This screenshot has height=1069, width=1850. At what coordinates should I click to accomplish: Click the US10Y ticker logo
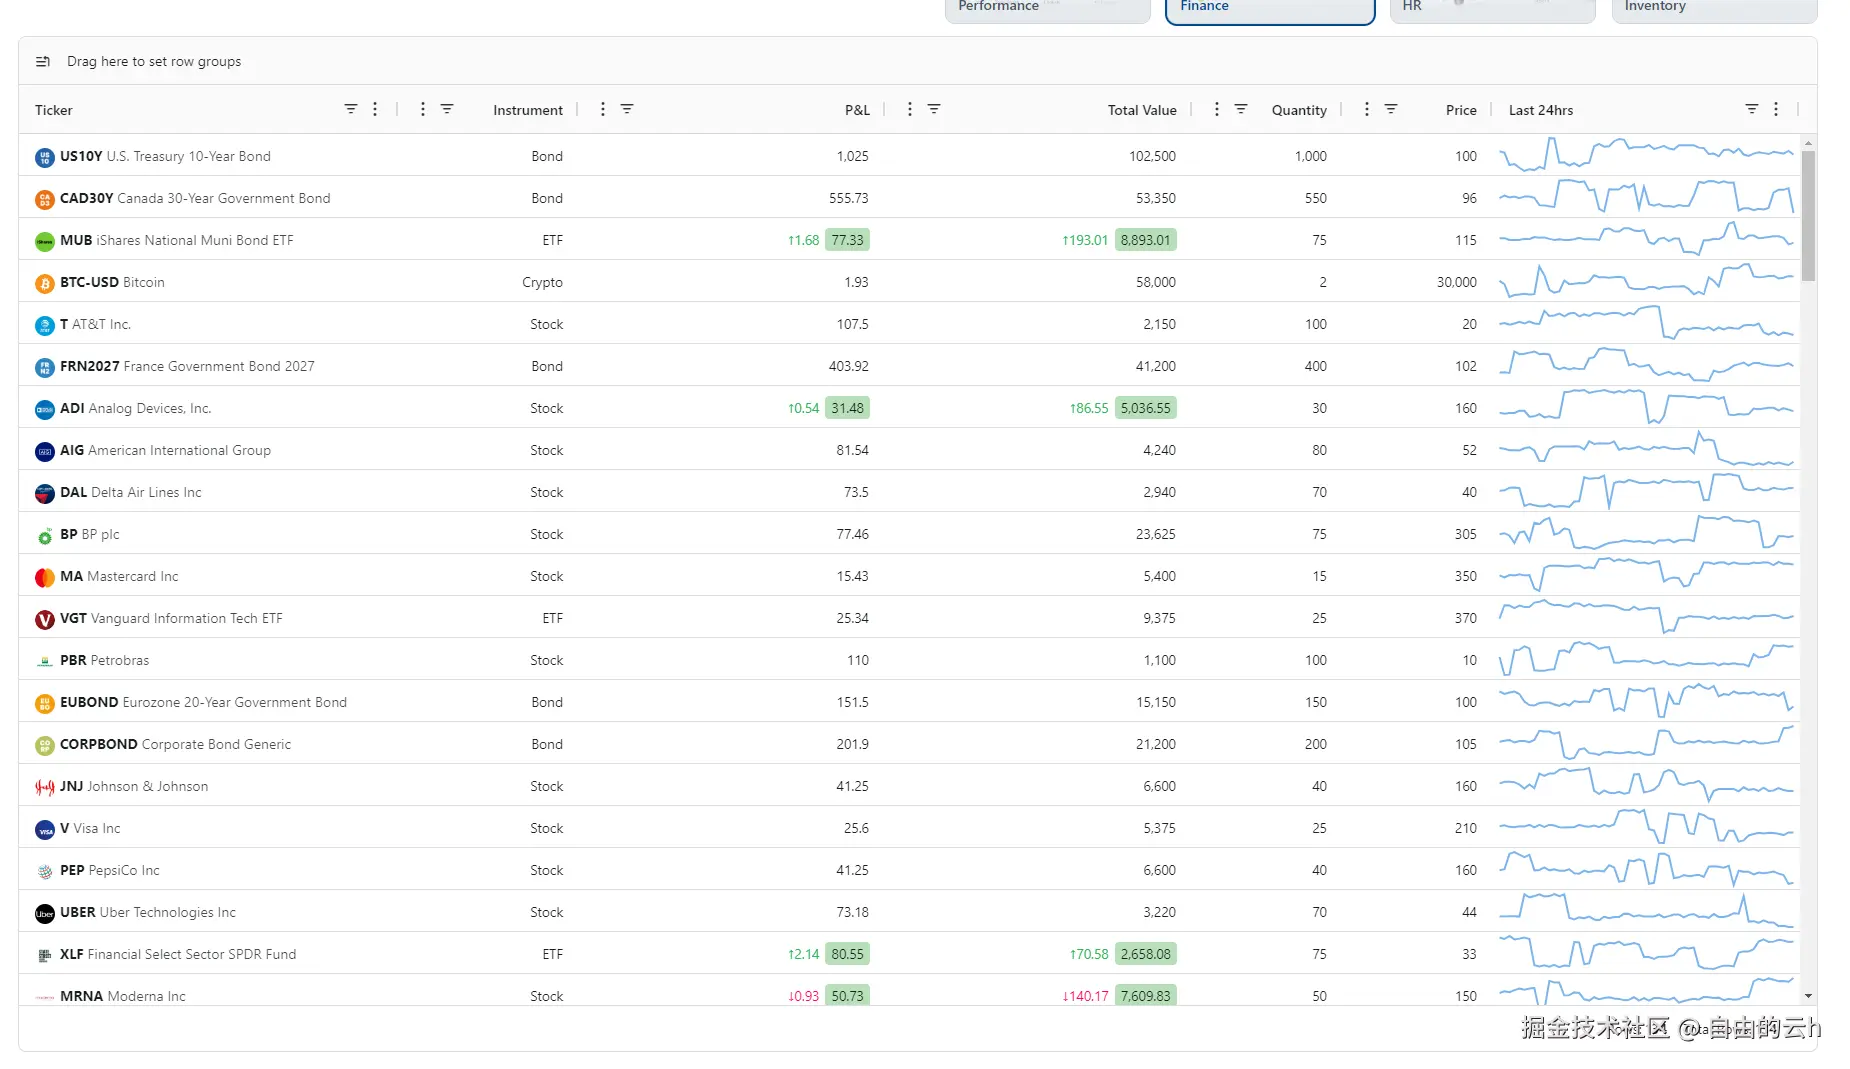click(45, 157)
